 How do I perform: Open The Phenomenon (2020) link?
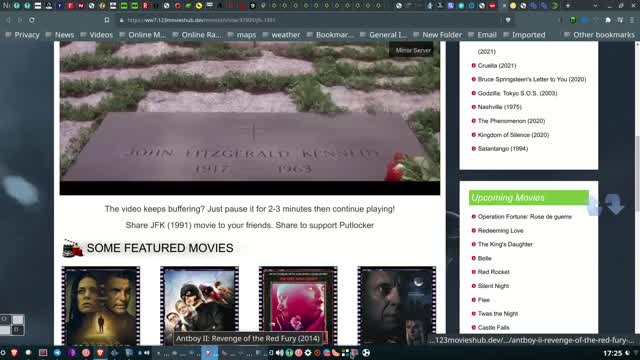coord(511,121)
